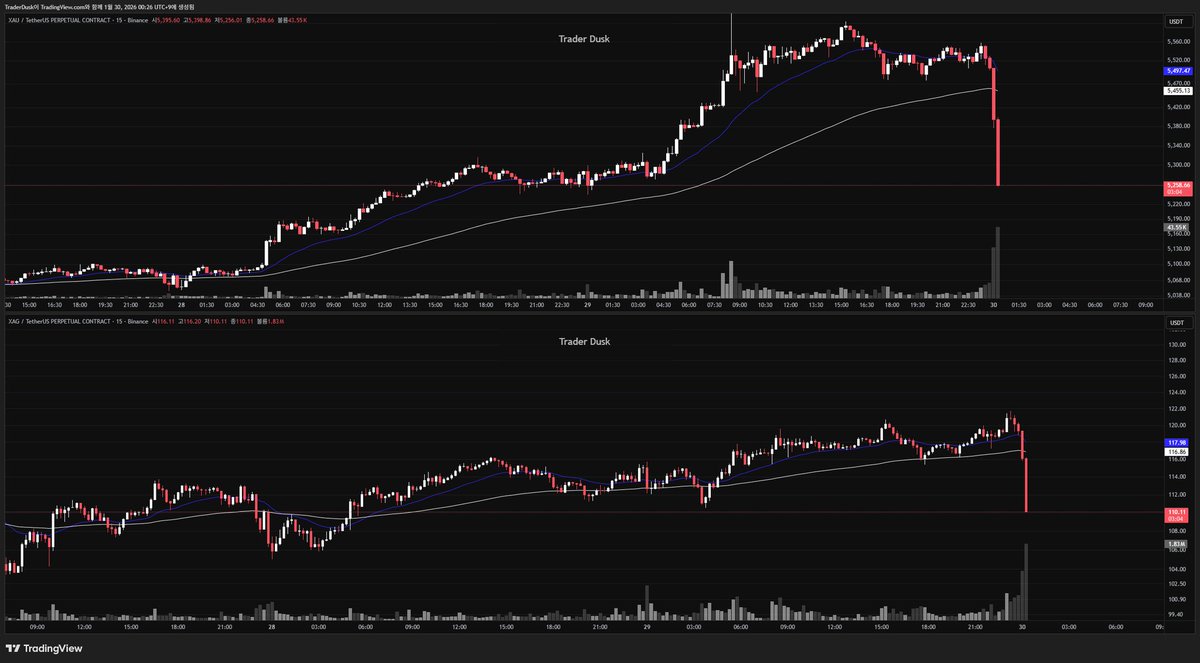Click tallest final volume bar on XAU chart
Screen dimensions: 1200x663
point(998,262)
